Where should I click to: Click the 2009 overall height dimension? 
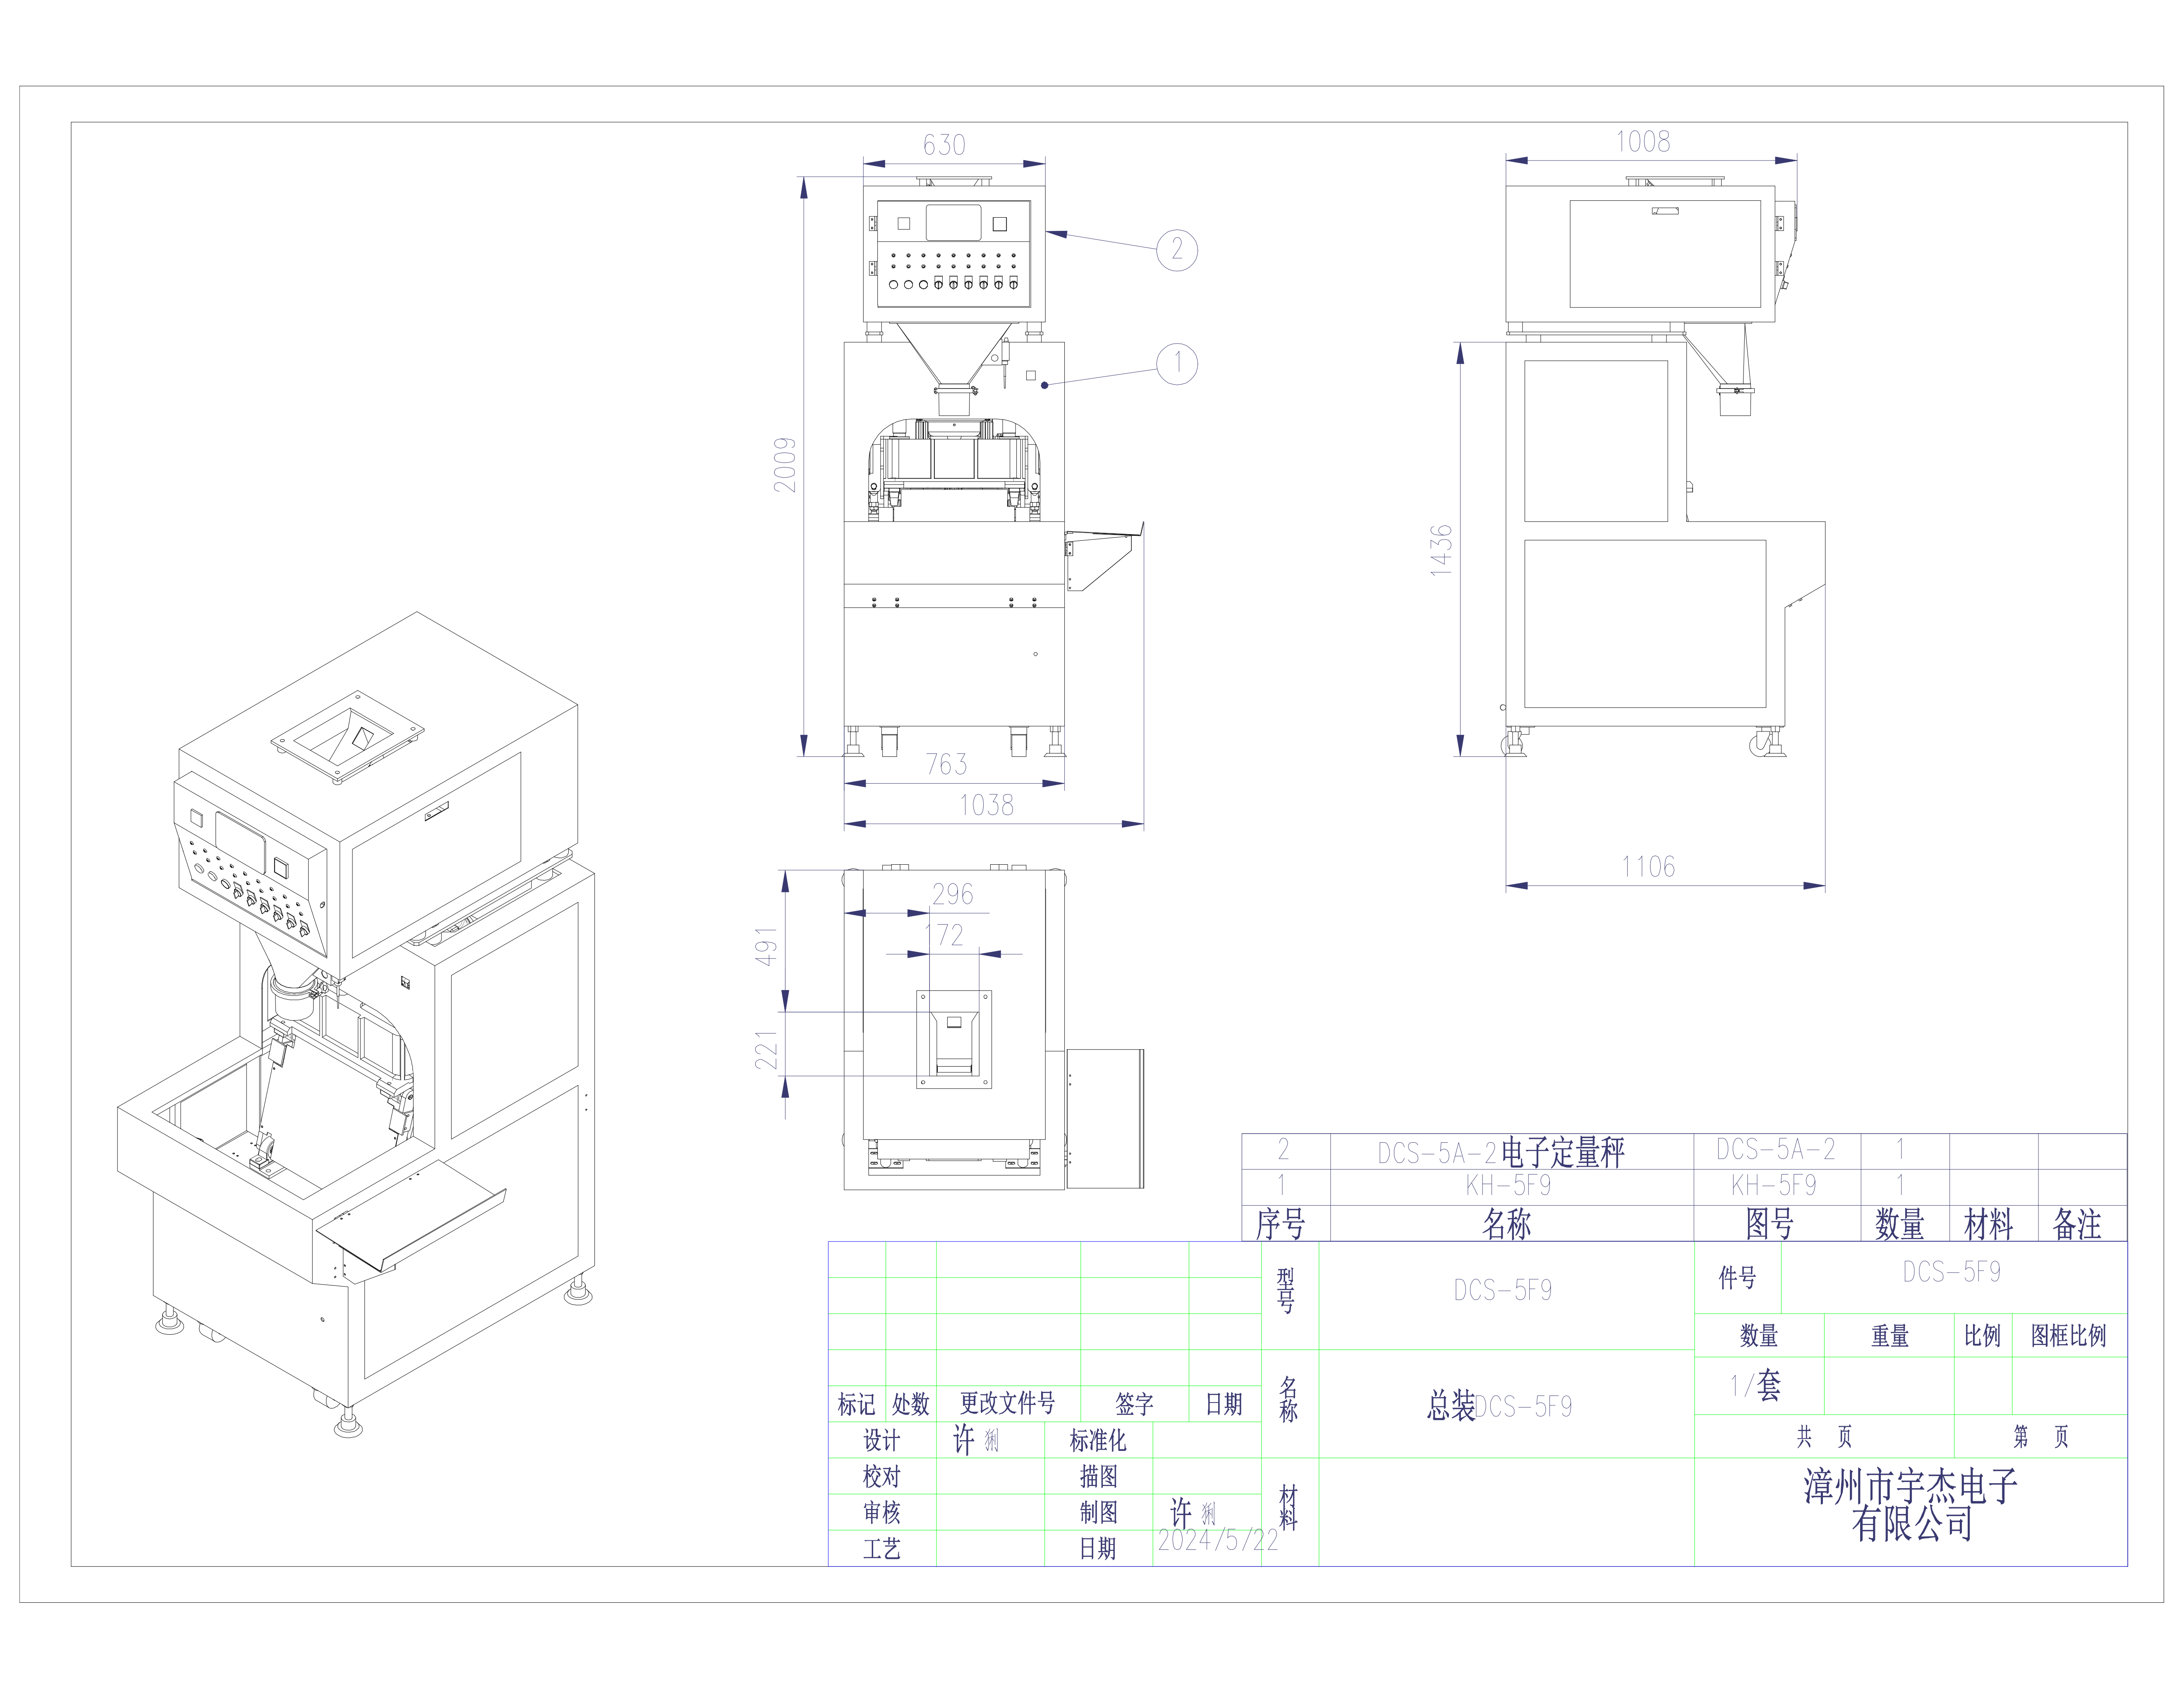785,464
